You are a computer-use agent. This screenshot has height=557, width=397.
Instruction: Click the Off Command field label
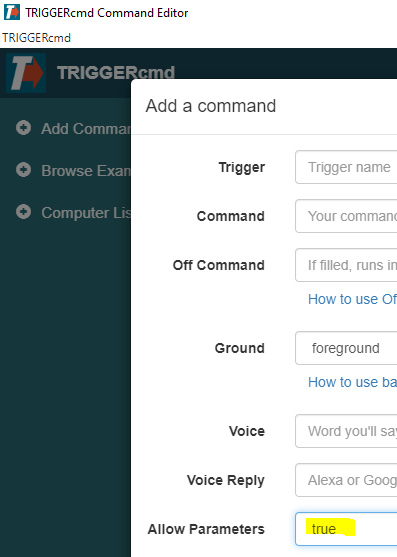(x=218, y=265)
